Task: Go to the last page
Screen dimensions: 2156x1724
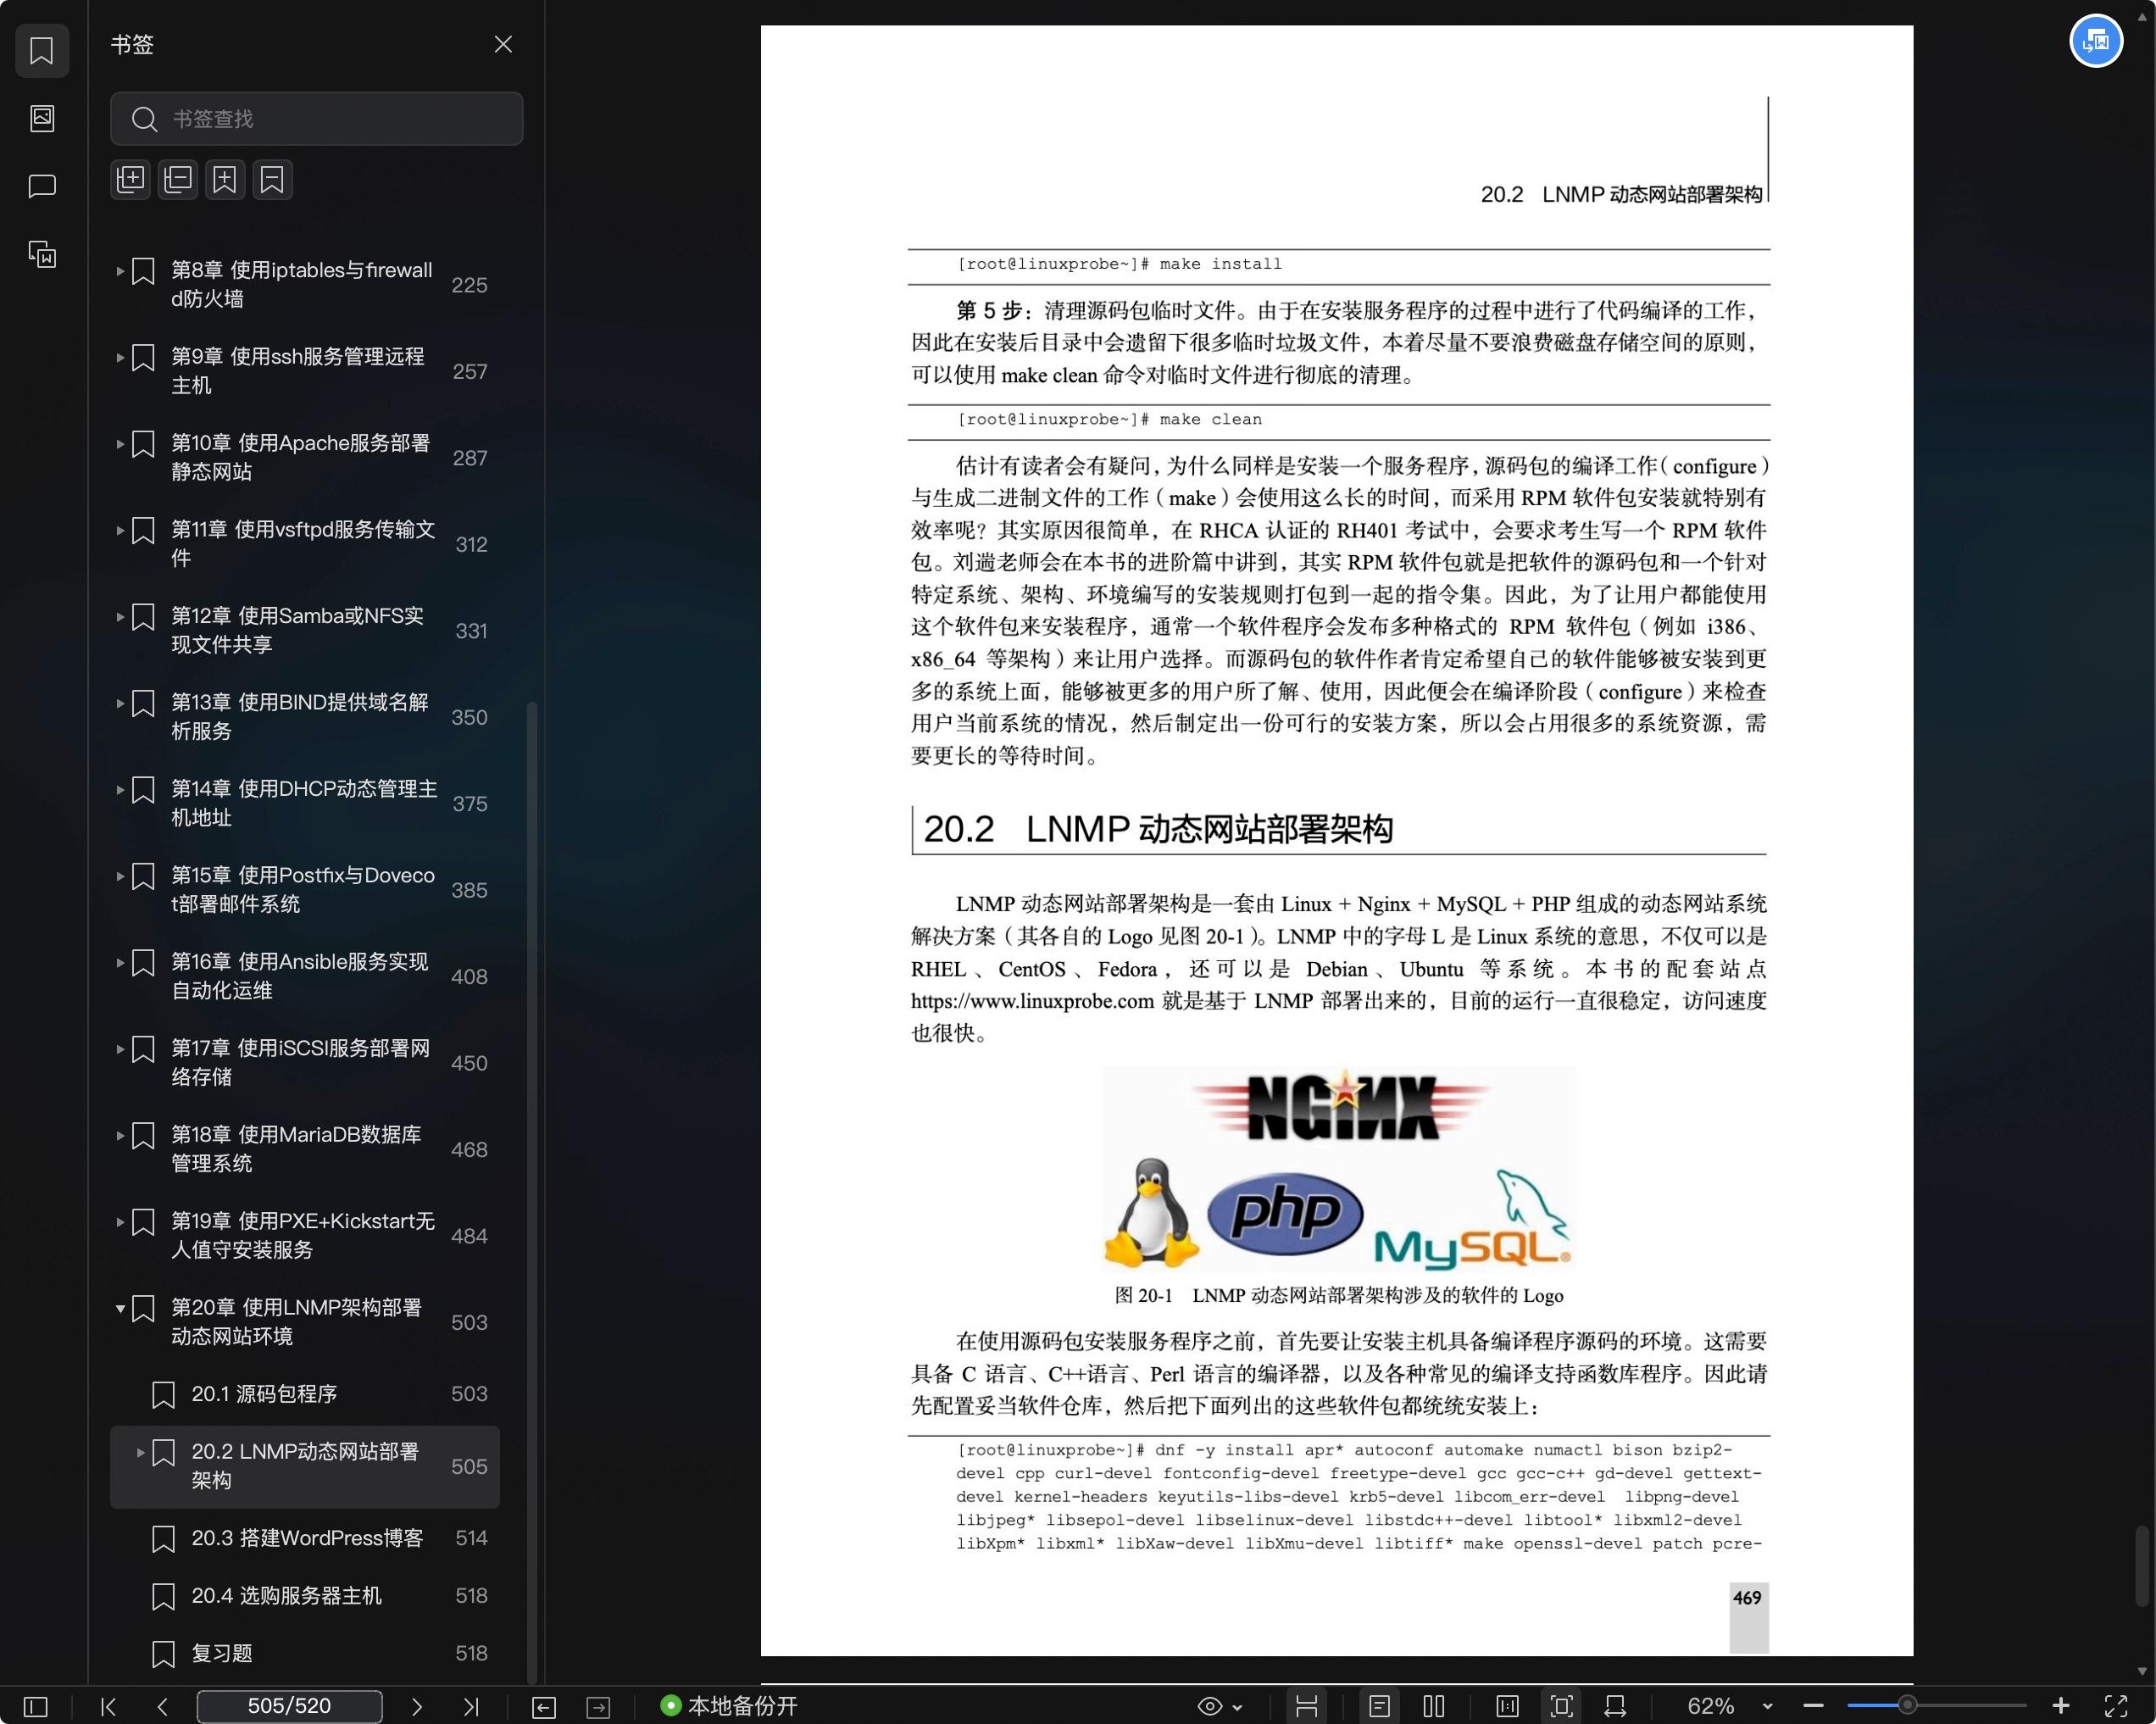Action: (471, 1706)
